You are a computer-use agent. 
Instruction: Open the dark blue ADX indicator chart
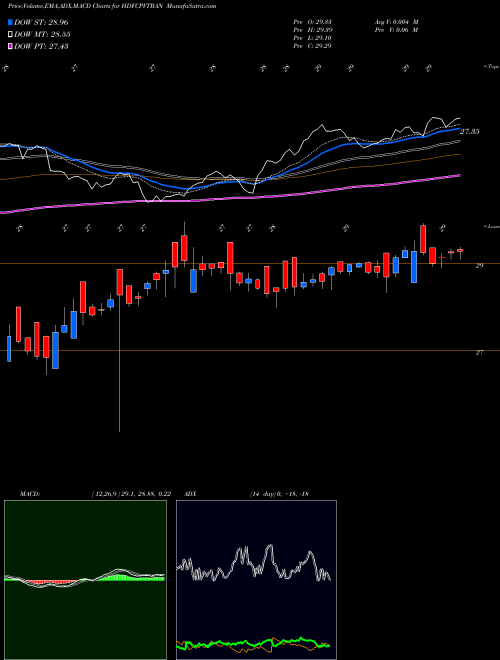click(x=256, y=580)
